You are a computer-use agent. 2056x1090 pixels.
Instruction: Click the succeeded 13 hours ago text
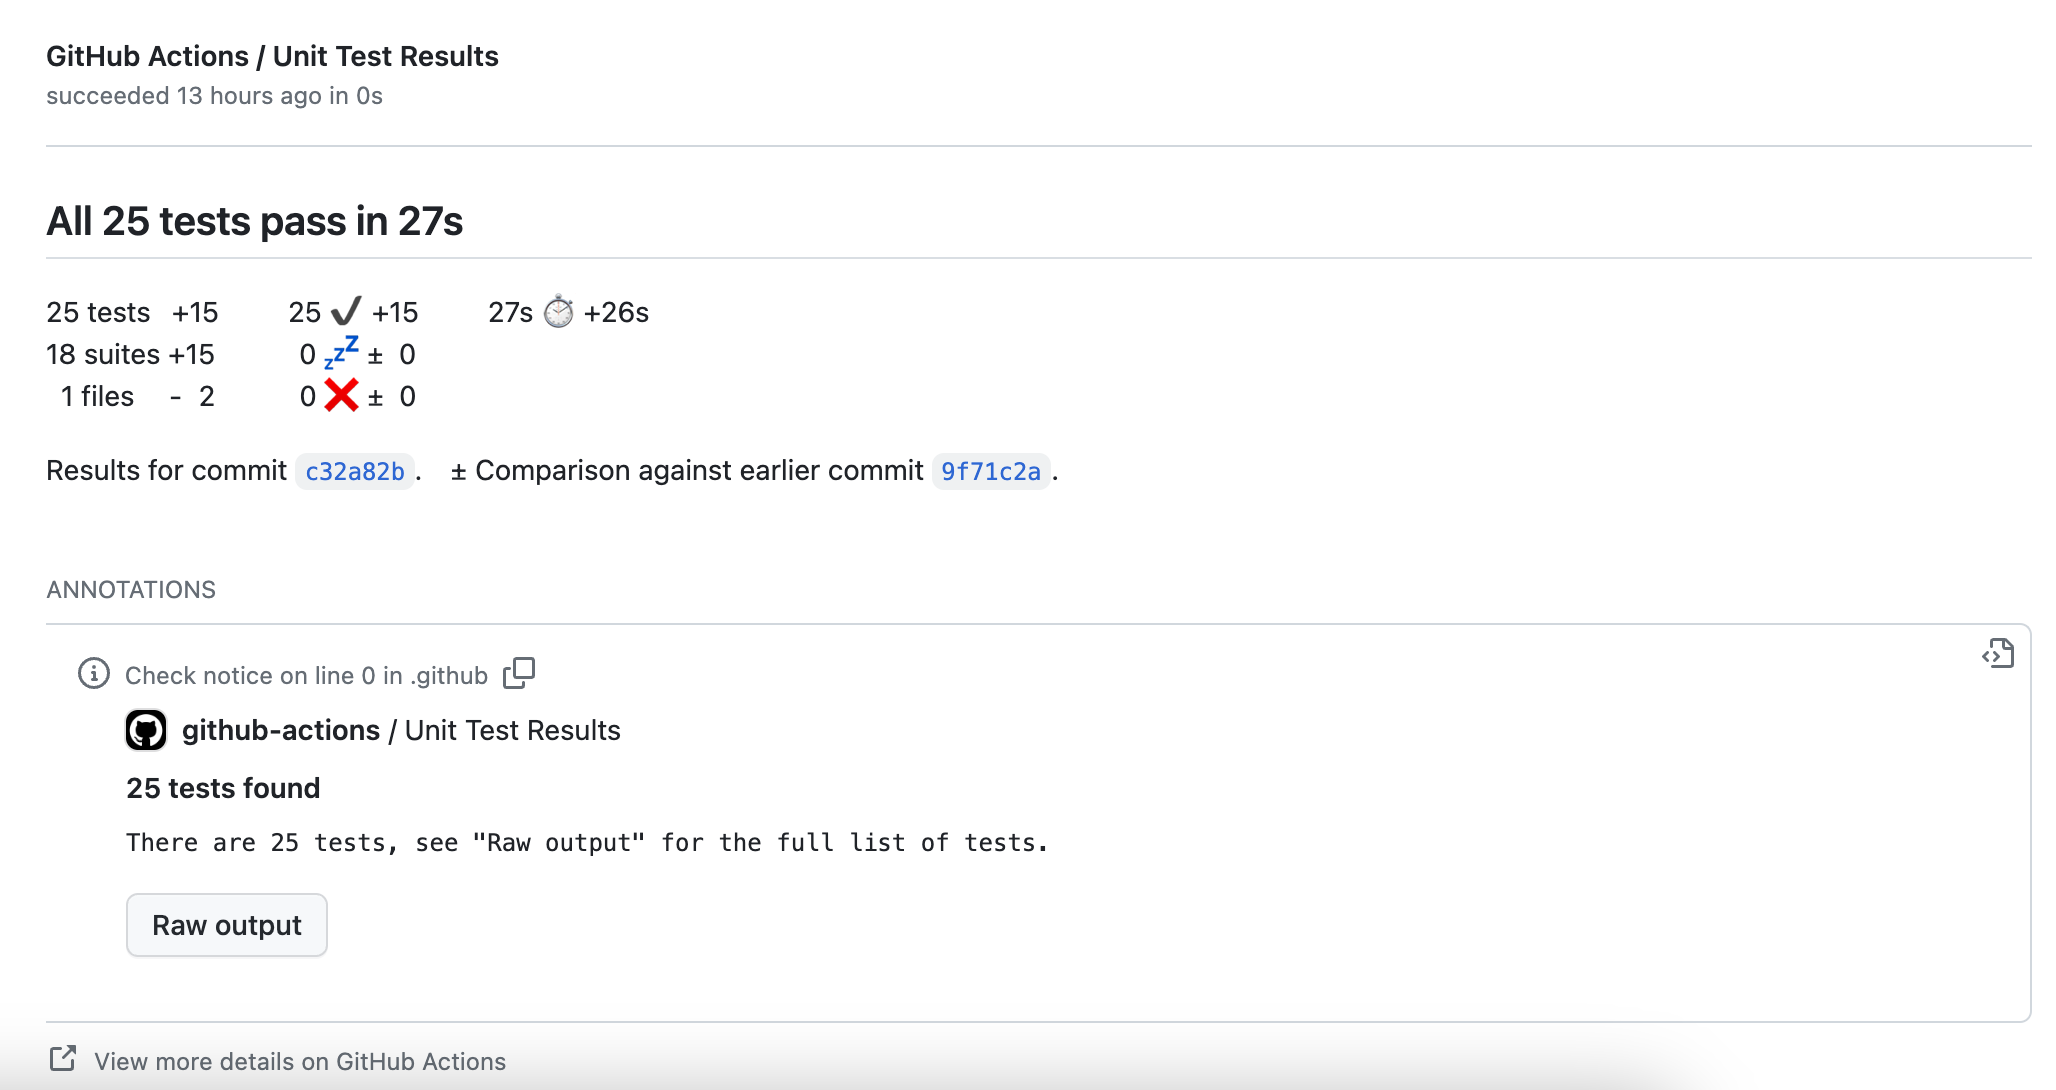point(214,95)
